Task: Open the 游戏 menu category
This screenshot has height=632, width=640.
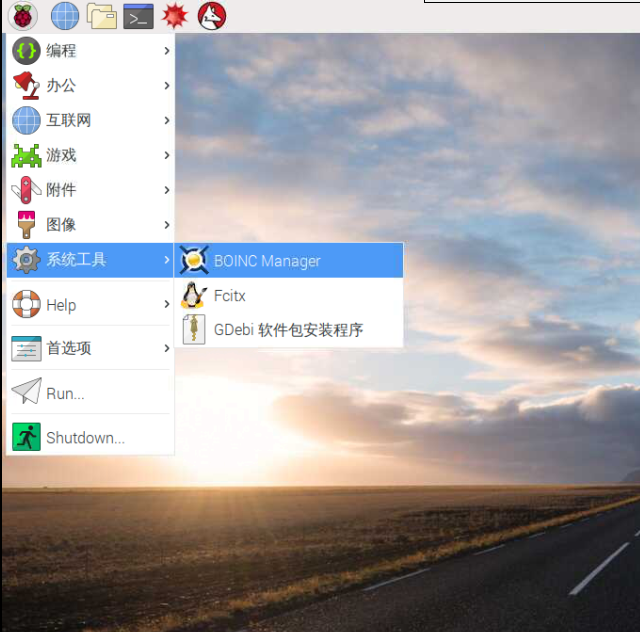Action: pyautogui.click(x=91, y=156)
